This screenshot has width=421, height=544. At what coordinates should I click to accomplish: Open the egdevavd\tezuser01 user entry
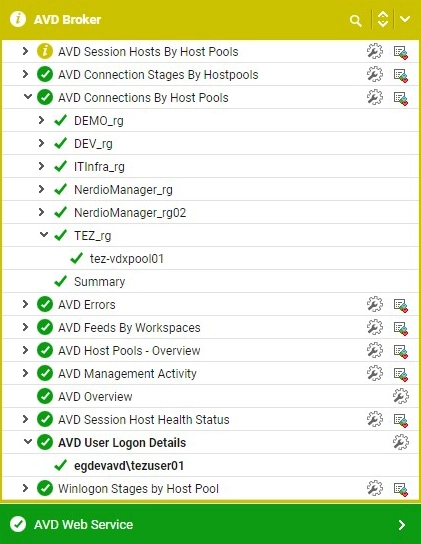(129, 466)
